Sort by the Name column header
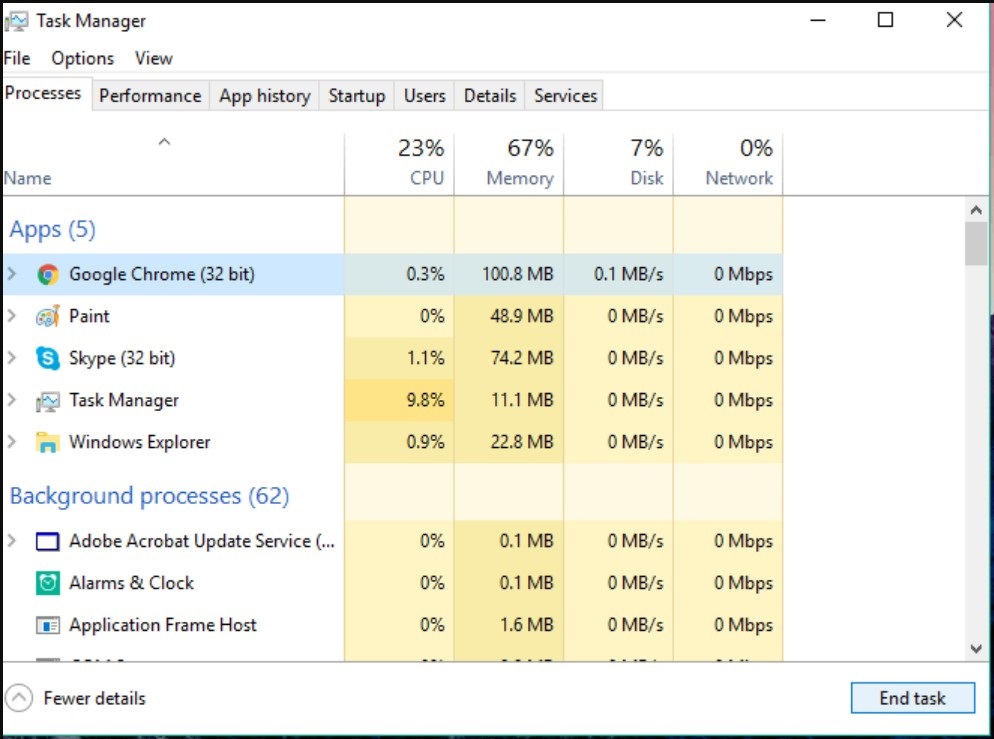This screenshot has height=739, width=994. click(173, 164)
